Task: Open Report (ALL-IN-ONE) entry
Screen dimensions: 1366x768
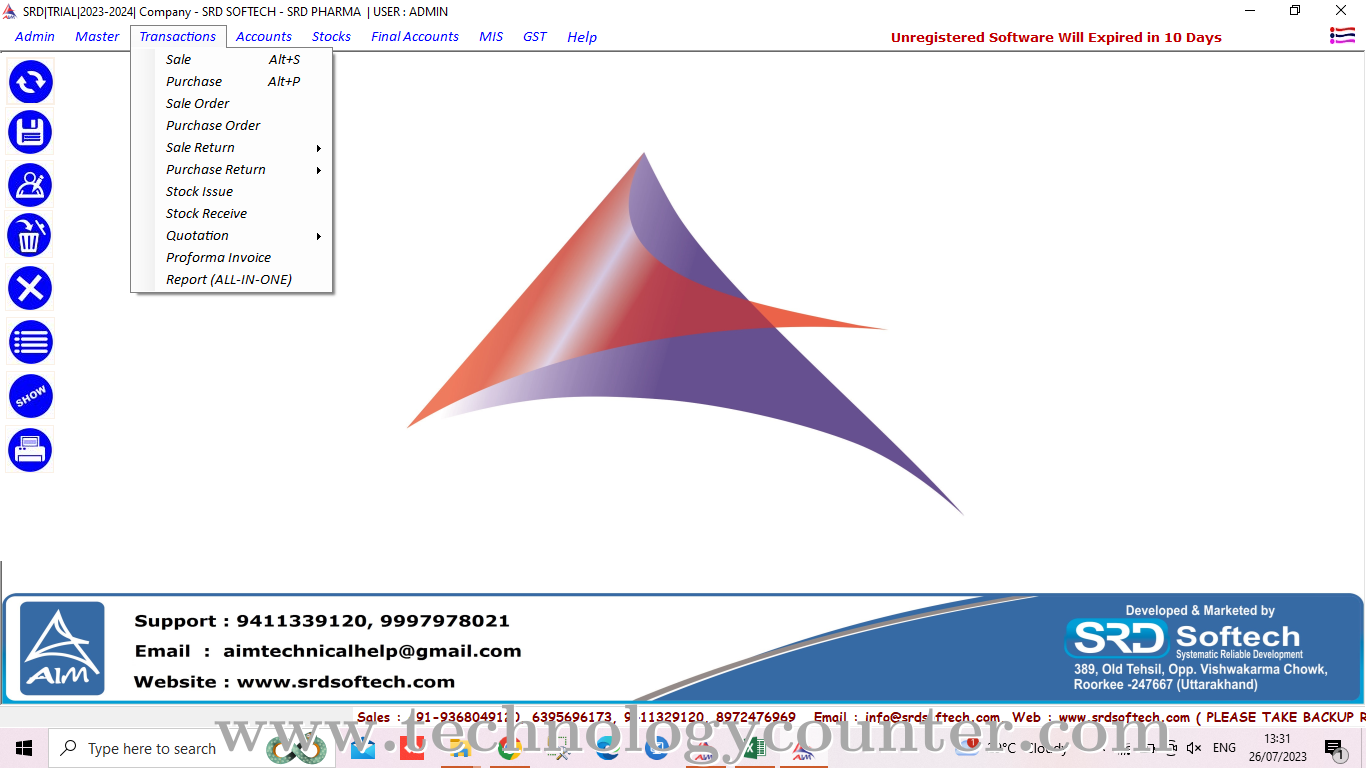Action: pos(232,280)
